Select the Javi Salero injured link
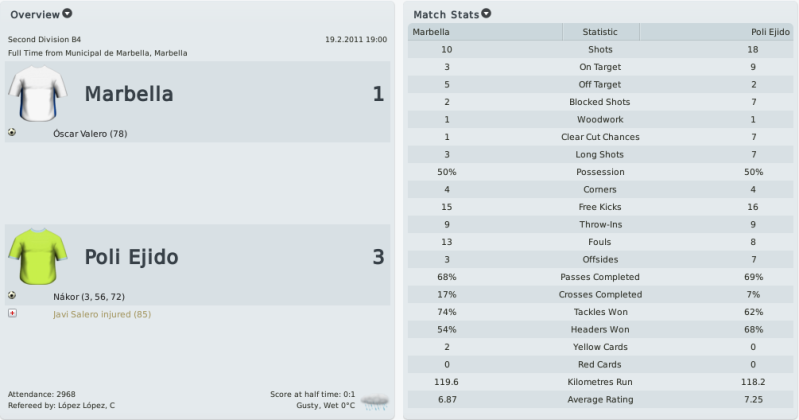The width and height of the screenshot is (799, 420). pyautogui.click(x=102, y=314)
